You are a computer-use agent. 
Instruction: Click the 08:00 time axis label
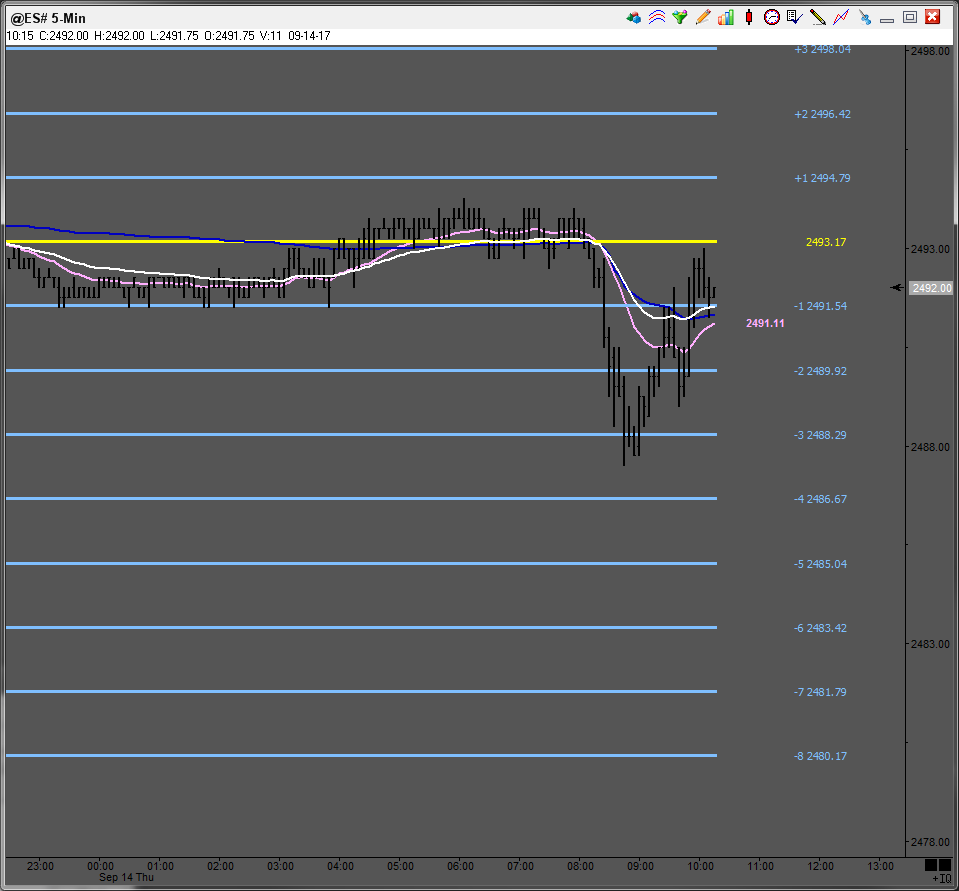[x=580, y=867]
